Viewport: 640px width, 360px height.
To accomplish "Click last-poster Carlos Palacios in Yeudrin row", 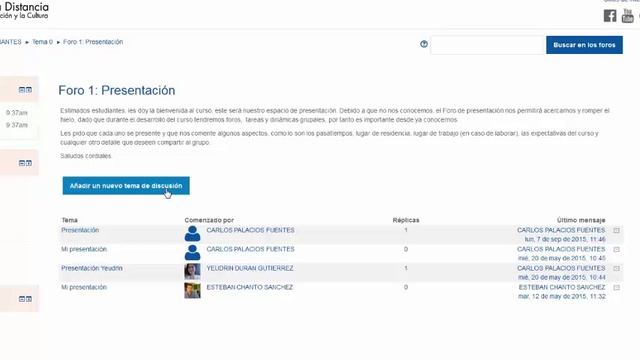I will coord(561,269).
